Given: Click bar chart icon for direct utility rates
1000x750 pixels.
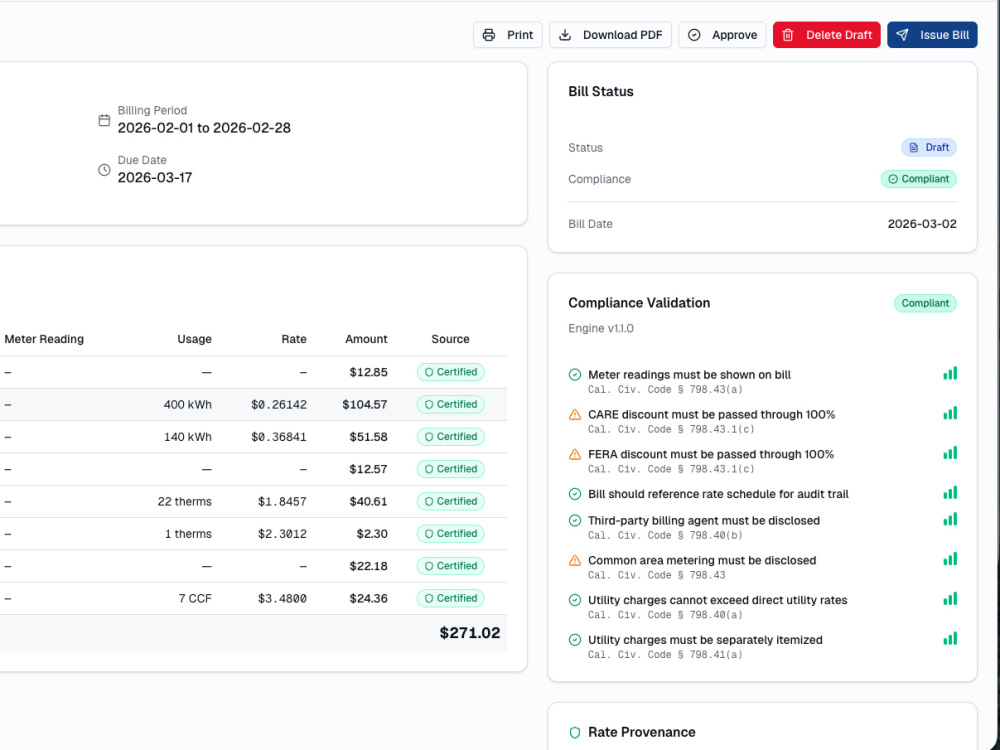Looking at the screenshot, I should (950, 599).
